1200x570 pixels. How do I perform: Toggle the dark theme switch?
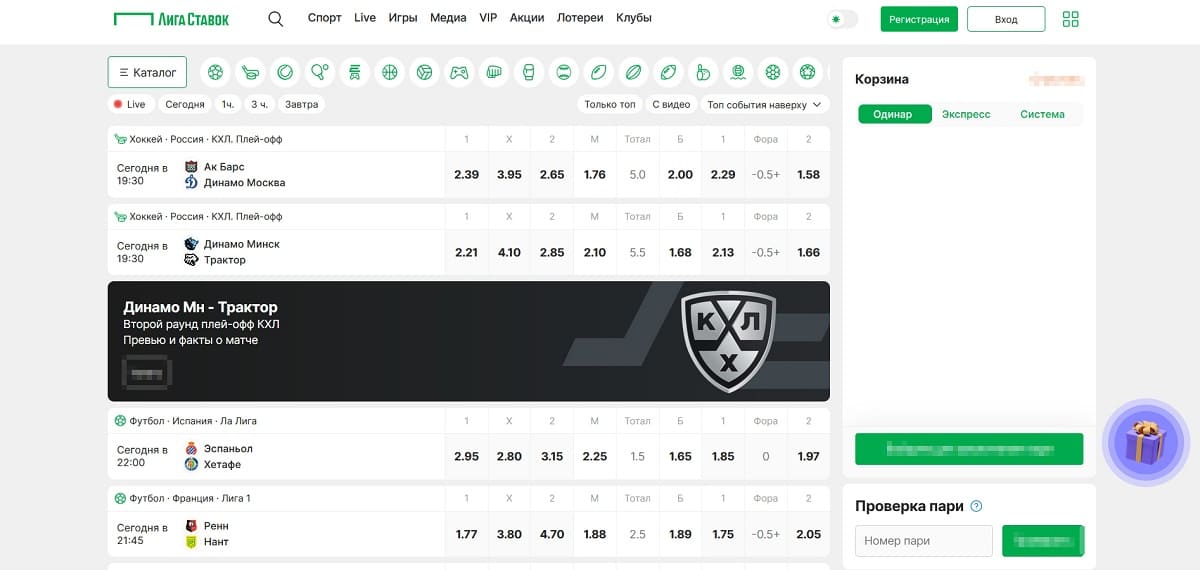842,19
